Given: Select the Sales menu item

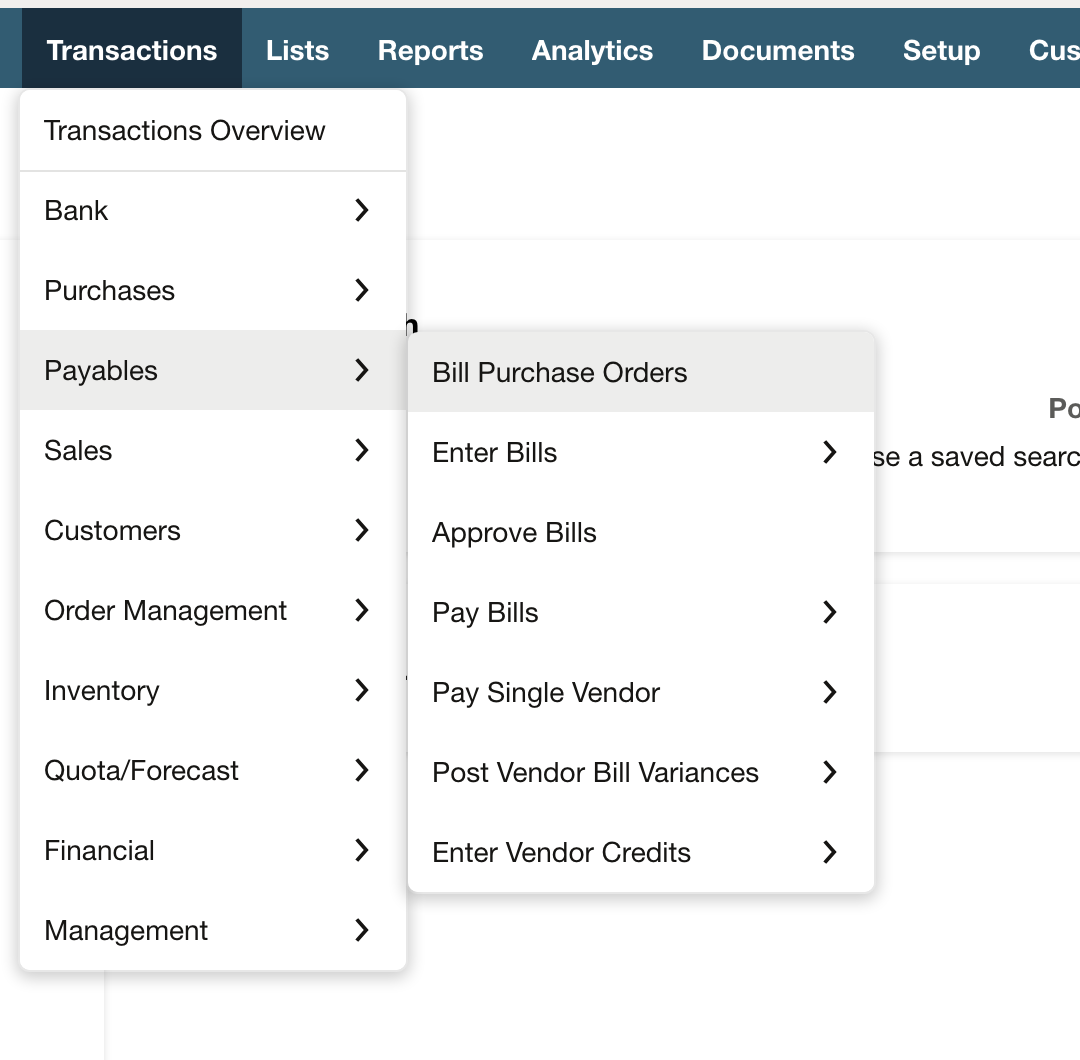Looking at the screenshot, I should 213,450.
